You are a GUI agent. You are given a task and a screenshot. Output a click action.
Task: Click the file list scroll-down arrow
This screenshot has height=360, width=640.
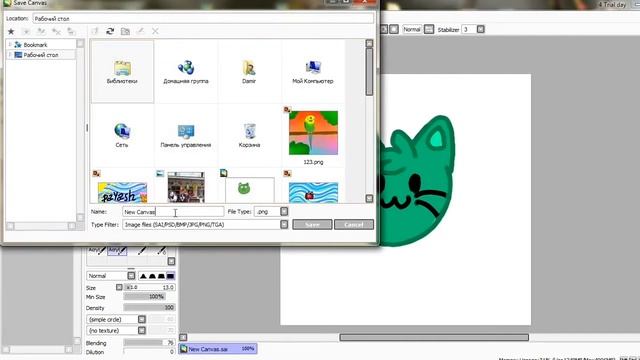click(x=369, y=198)
